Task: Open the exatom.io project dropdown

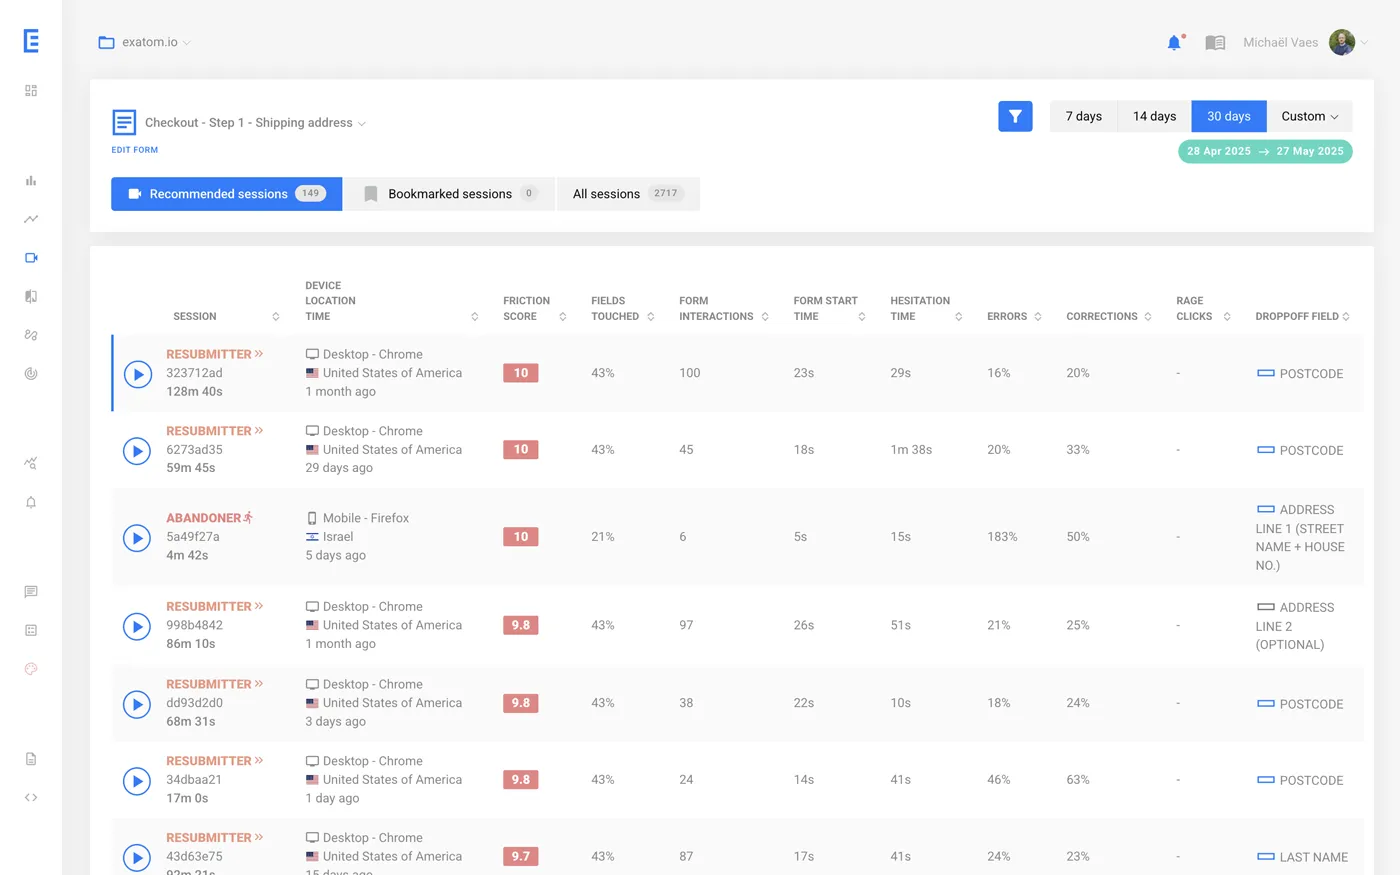Action: 145,42
